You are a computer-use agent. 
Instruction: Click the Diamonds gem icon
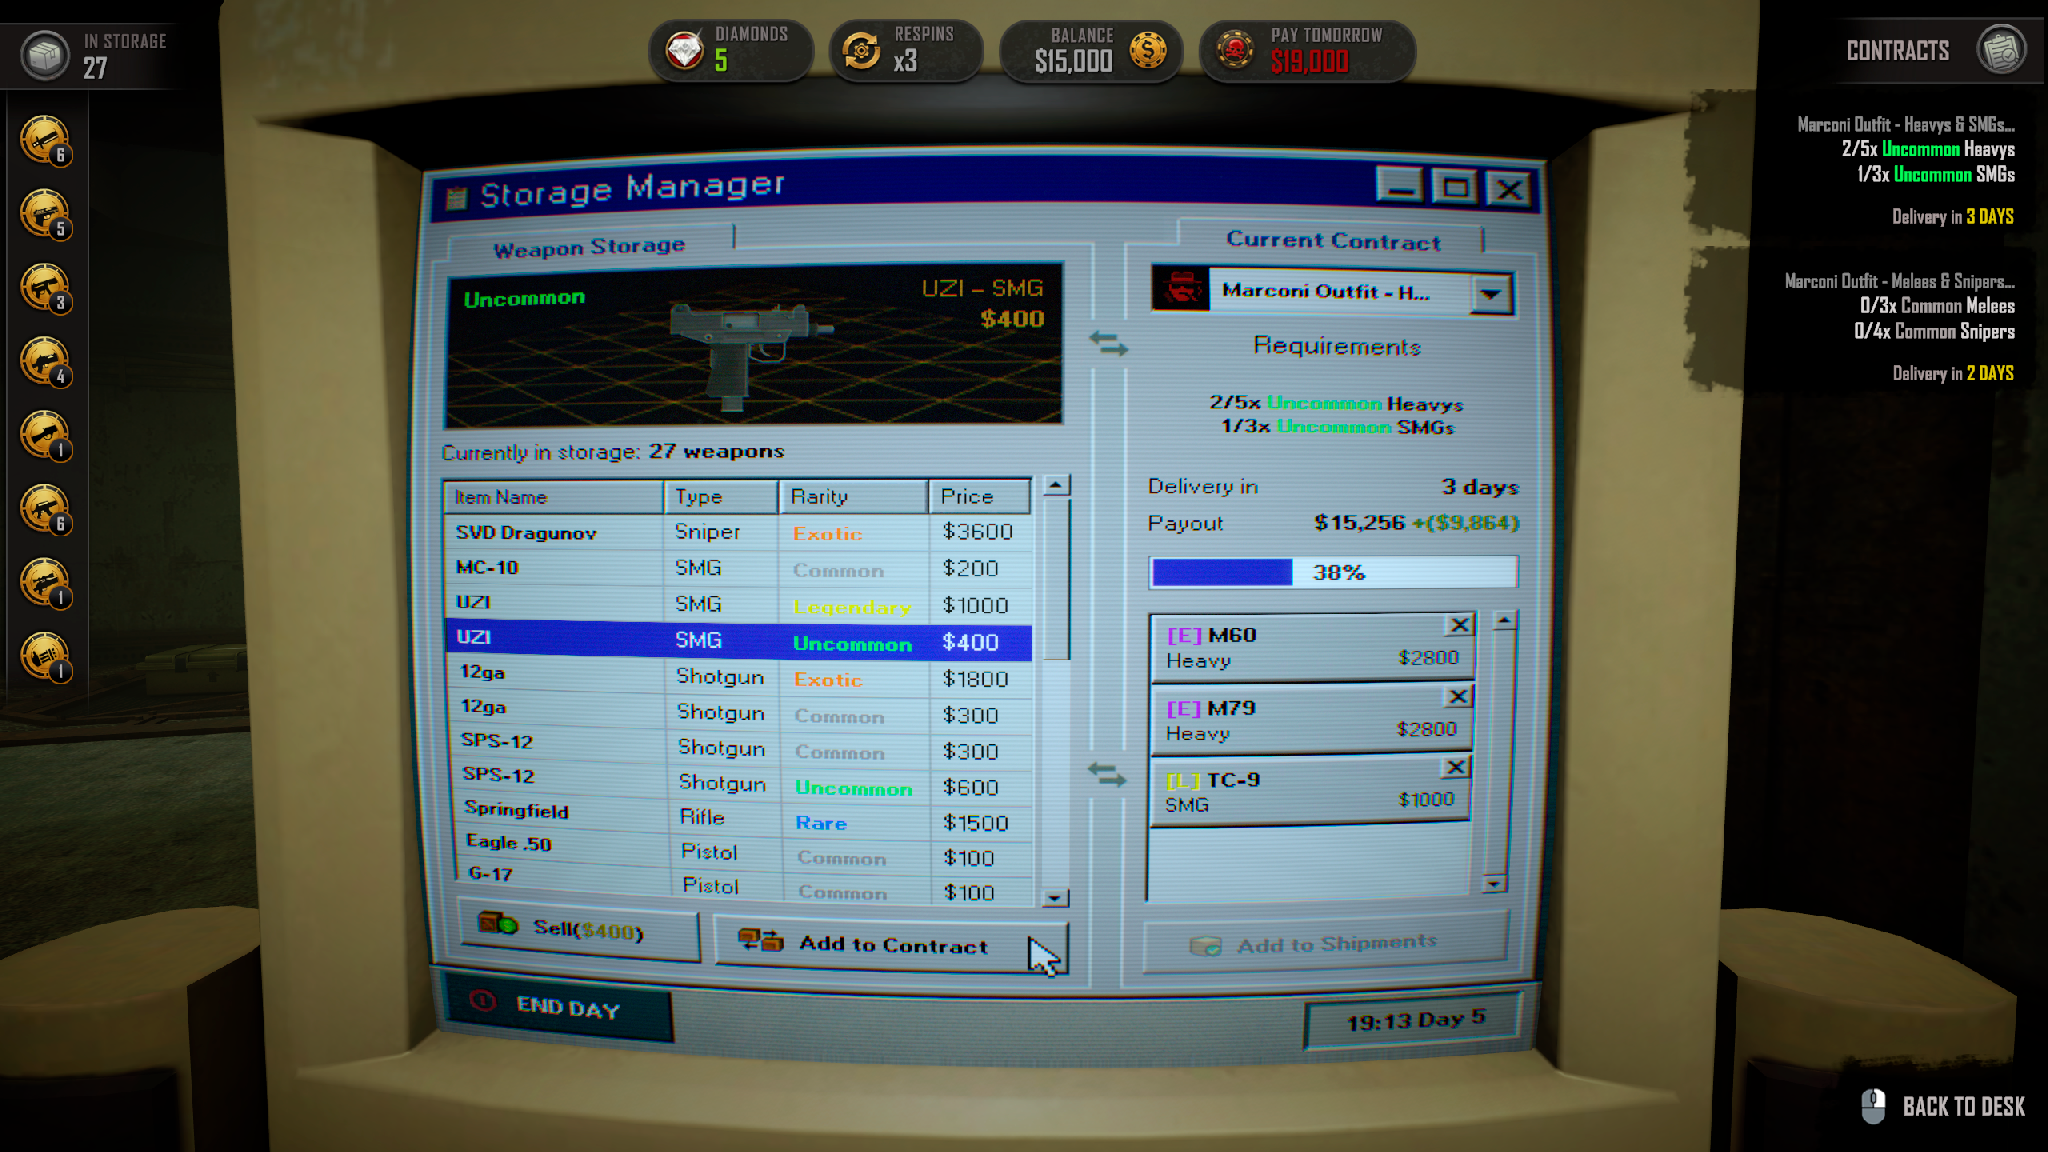tap(685, 50)
